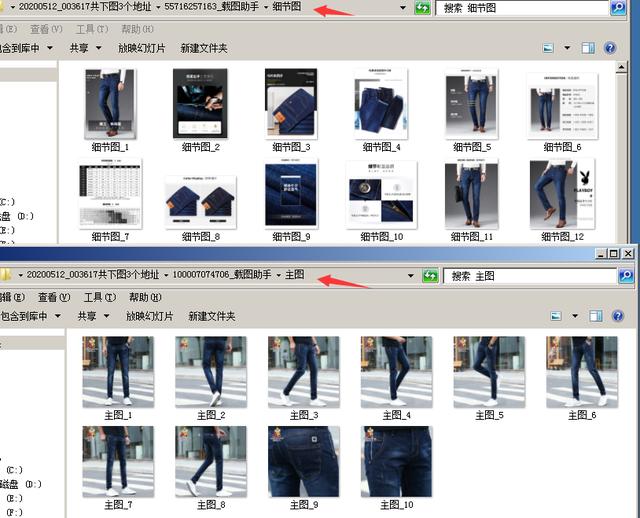Expand view options arrow in bottom window

575,316
